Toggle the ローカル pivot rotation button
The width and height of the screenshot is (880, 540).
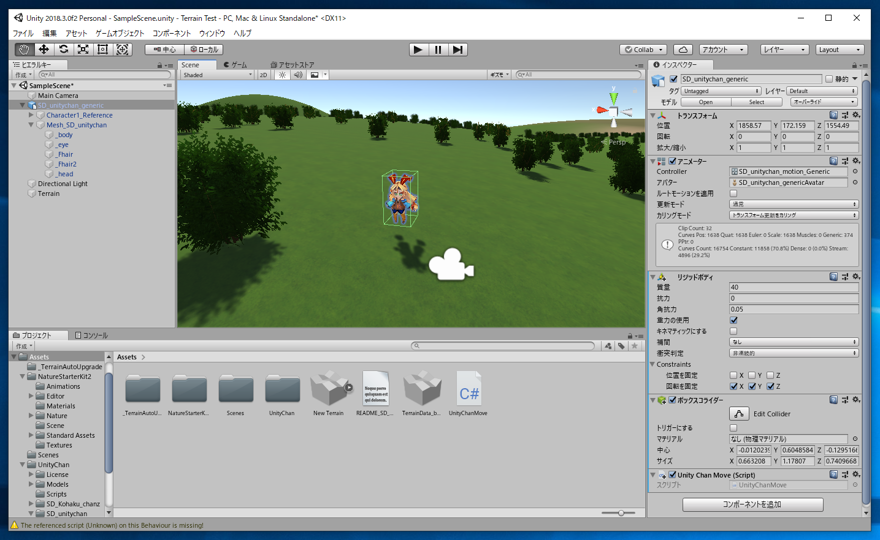(x=204, y=49)
